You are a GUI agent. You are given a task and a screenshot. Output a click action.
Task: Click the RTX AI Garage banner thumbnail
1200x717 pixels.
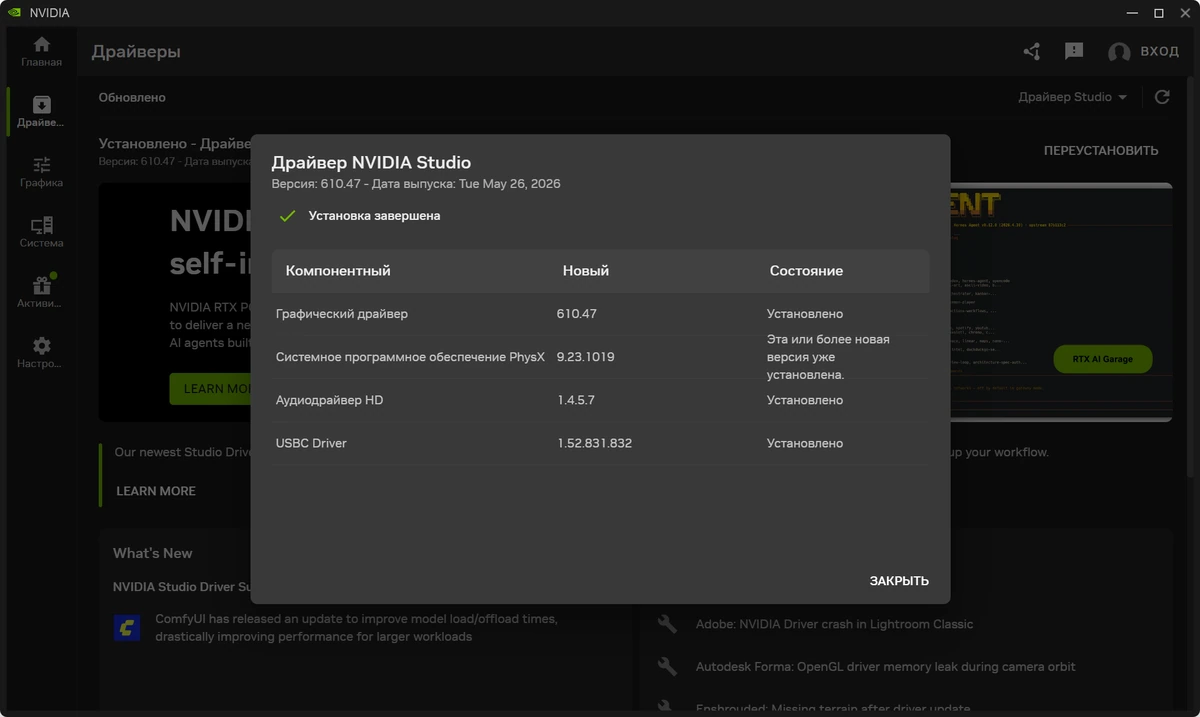pos(1060,300)
